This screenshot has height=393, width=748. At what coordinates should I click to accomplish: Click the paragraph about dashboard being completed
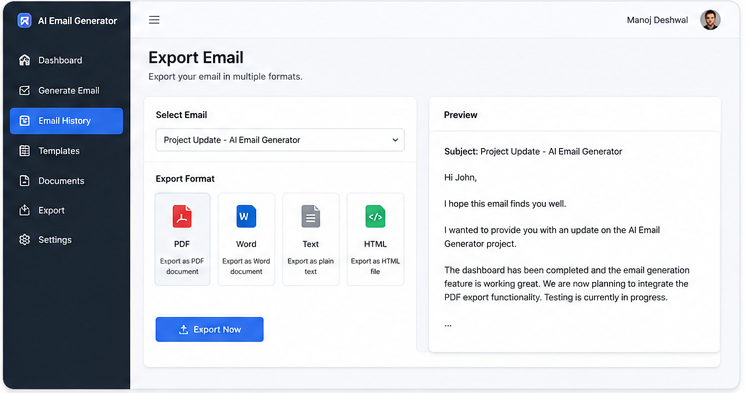click(567, 284)
